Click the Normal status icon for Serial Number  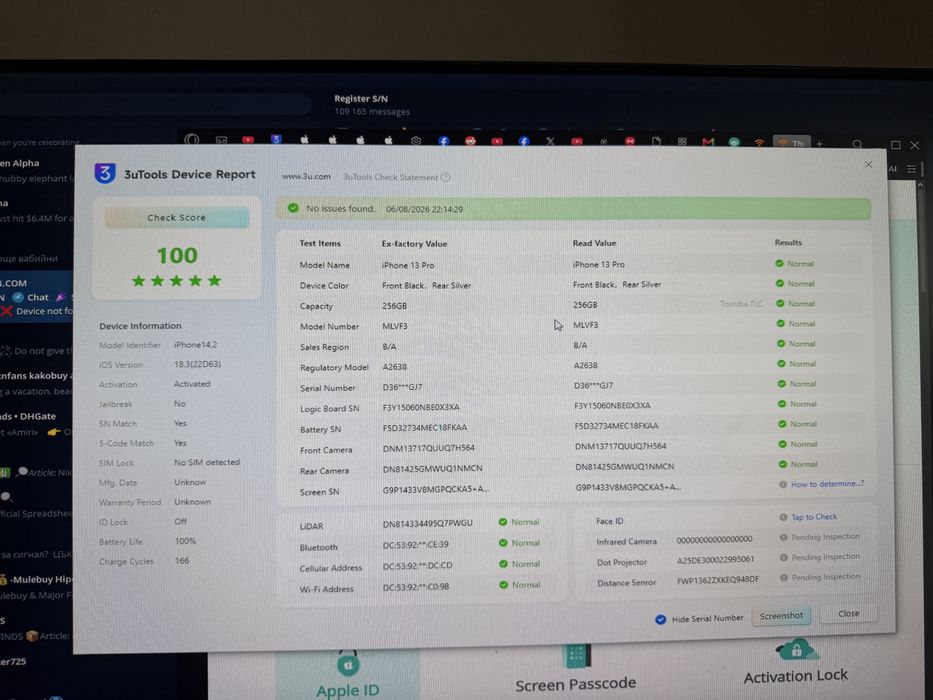click(x=781, y=383)
